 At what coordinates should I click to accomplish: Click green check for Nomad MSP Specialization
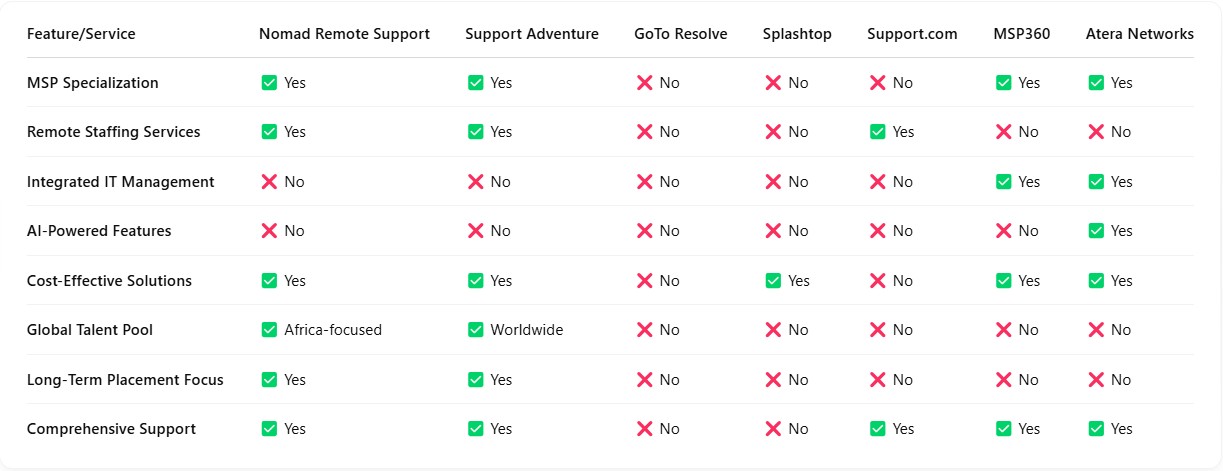pyautogui.click(x=269, y=83)
